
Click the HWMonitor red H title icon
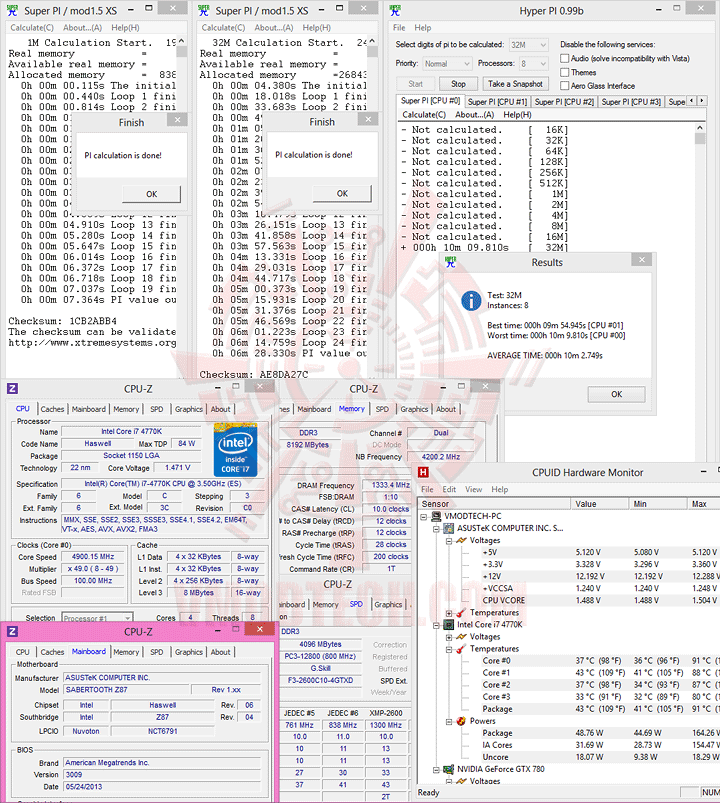coord(423,472)
